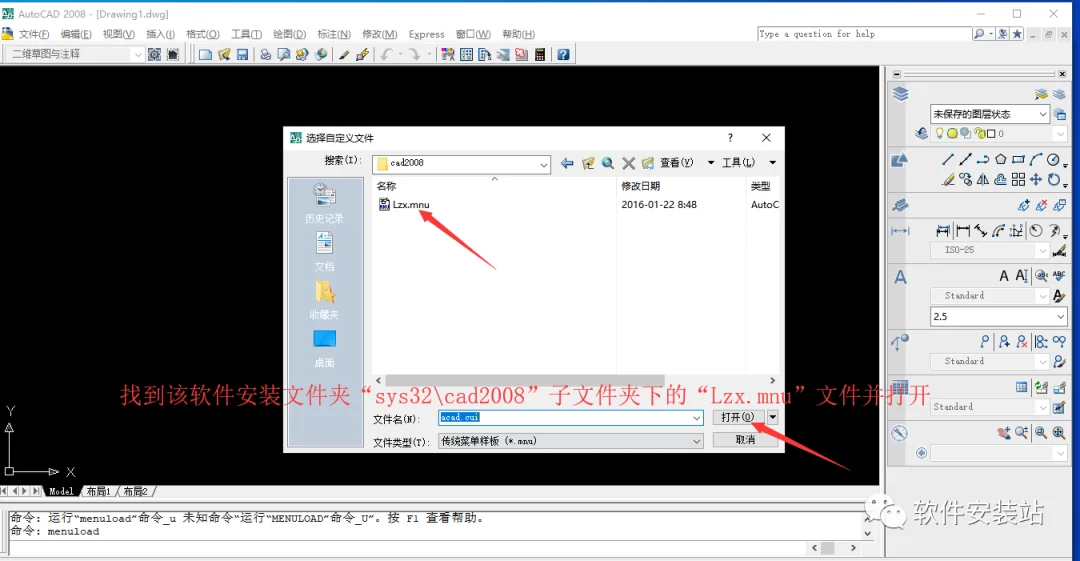Click the QNew drawing icon in toolbar
The width and height of the screenshot is (1080, 561).
pyautogui.click(x=205, y=54)
